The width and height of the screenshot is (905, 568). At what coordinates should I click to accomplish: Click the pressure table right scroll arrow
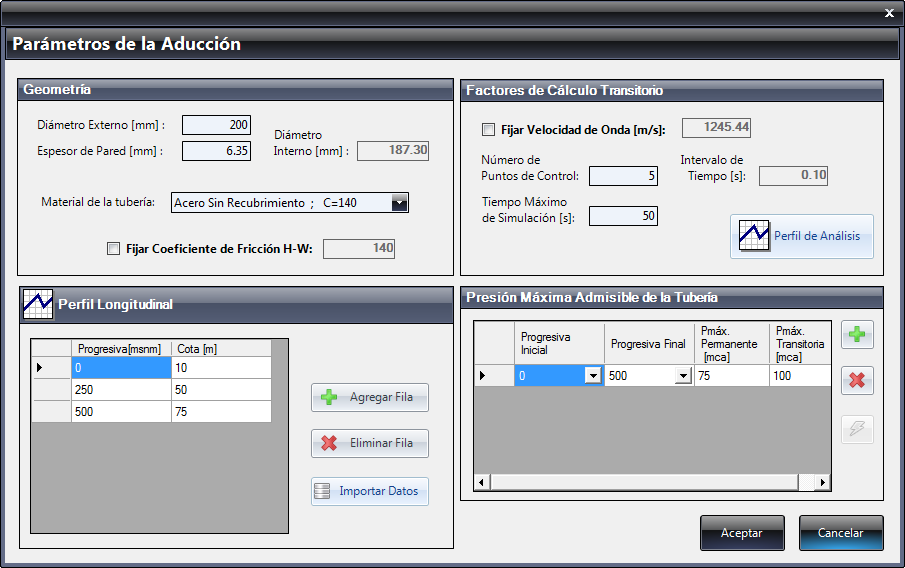coord(822,482)
